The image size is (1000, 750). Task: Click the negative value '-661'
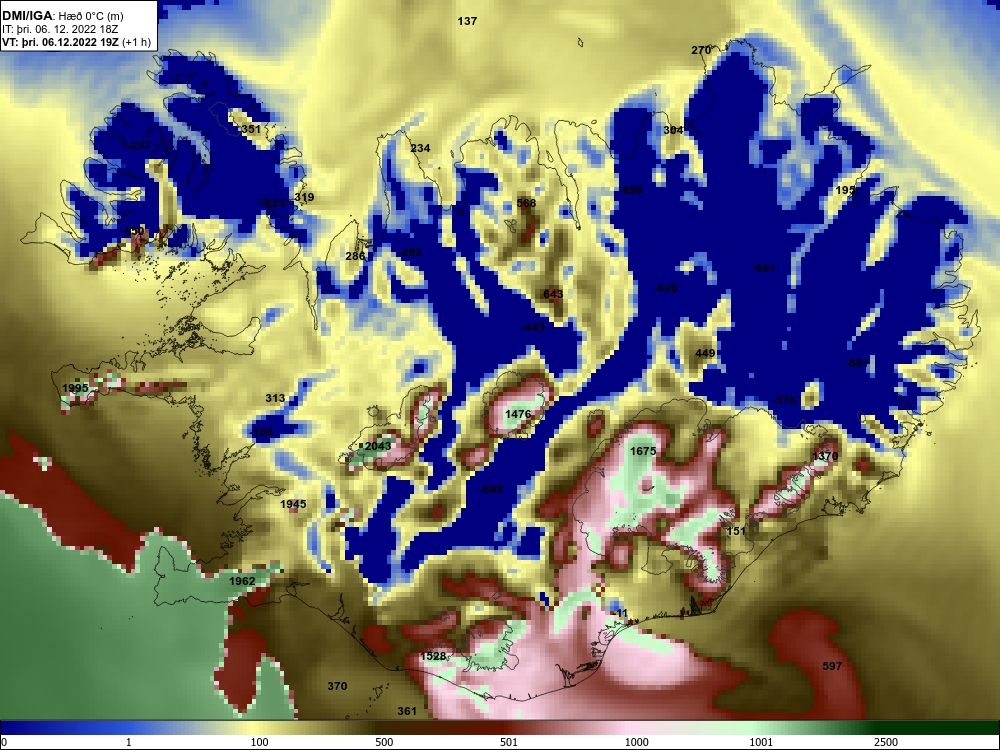(x=763, y=268)
